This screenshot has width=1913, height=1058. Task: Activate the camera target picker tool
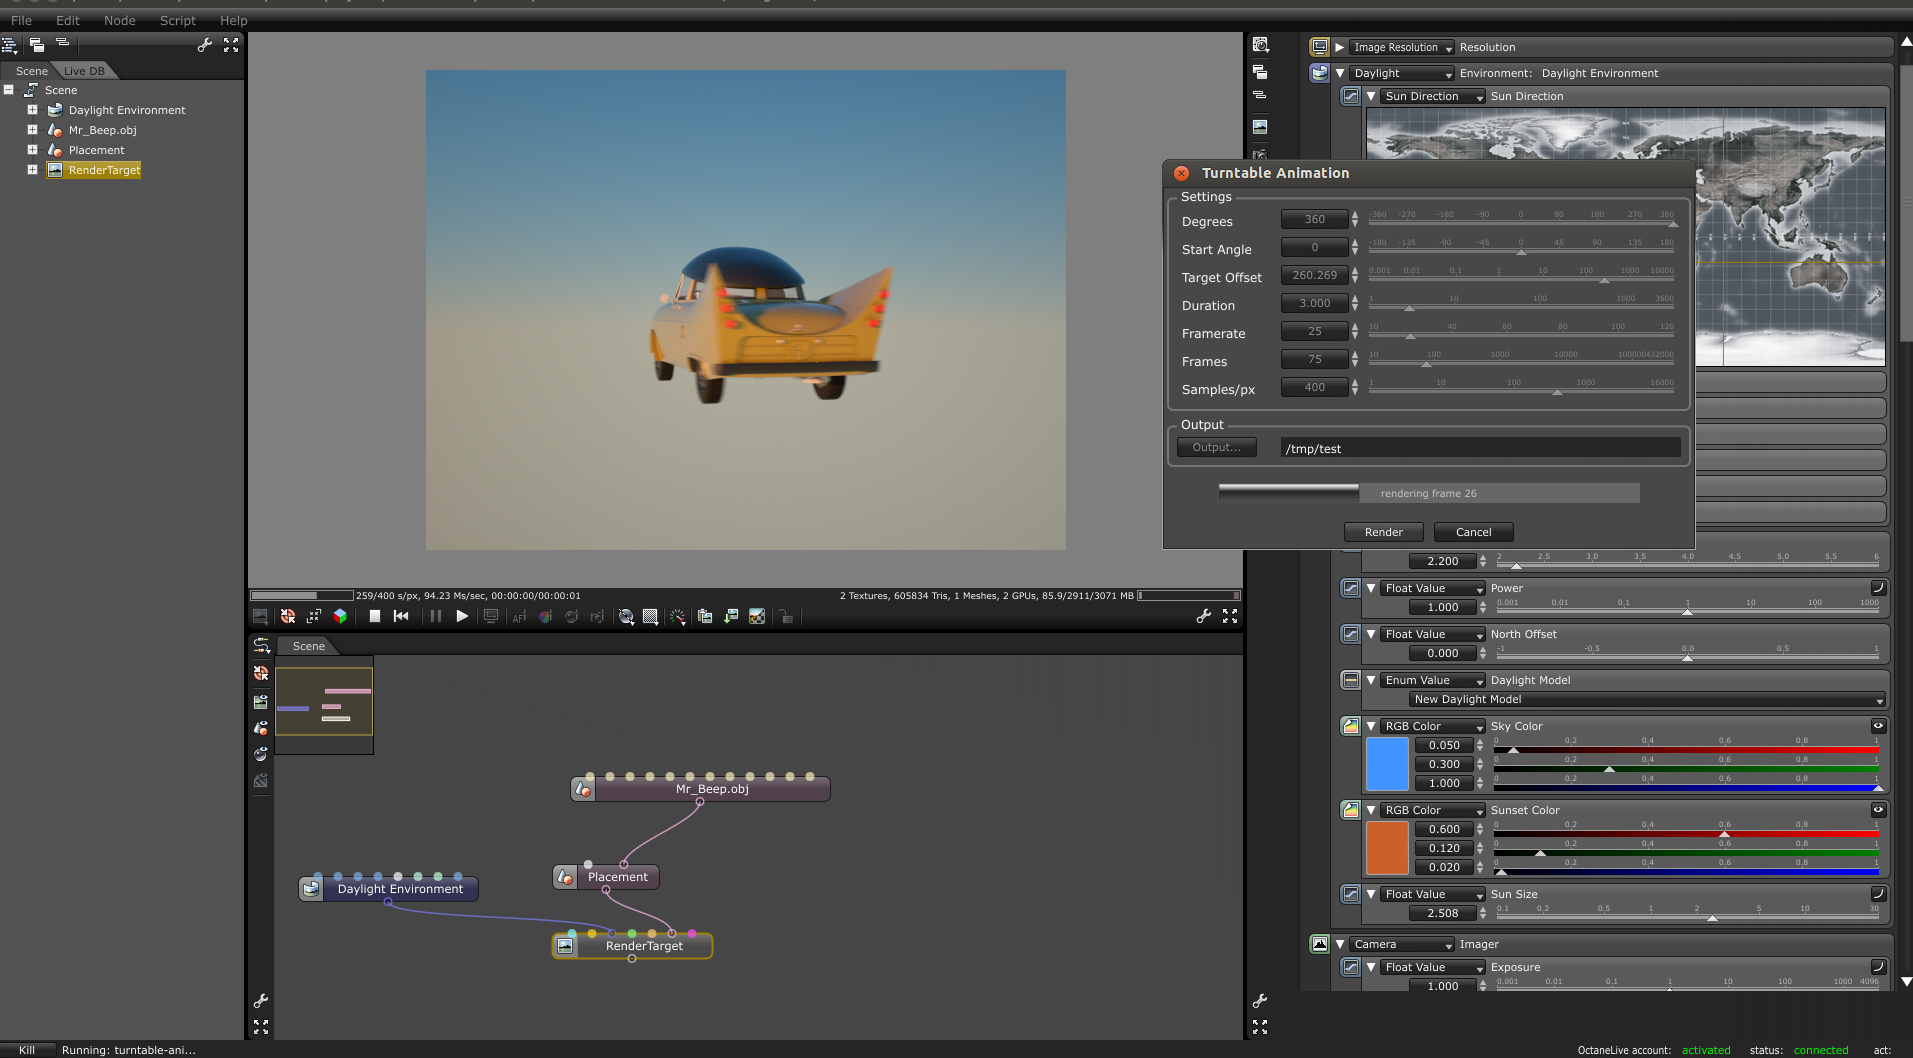(597, 617)
